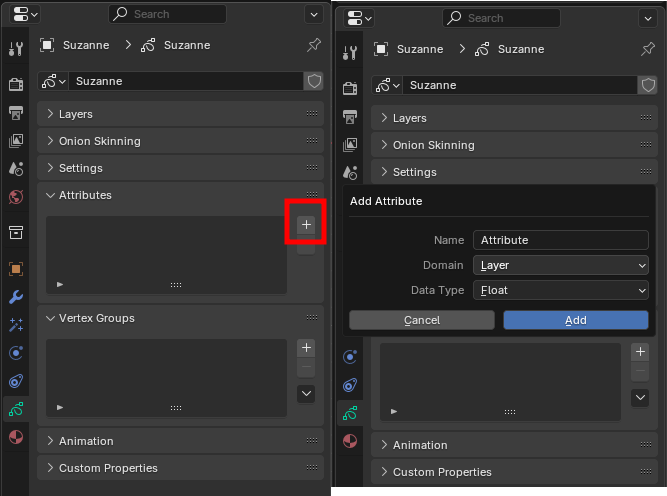The width and height of the screenshot is (667, 496).
Task: Open Render properties tab in right panel
Action: (350, 88)
